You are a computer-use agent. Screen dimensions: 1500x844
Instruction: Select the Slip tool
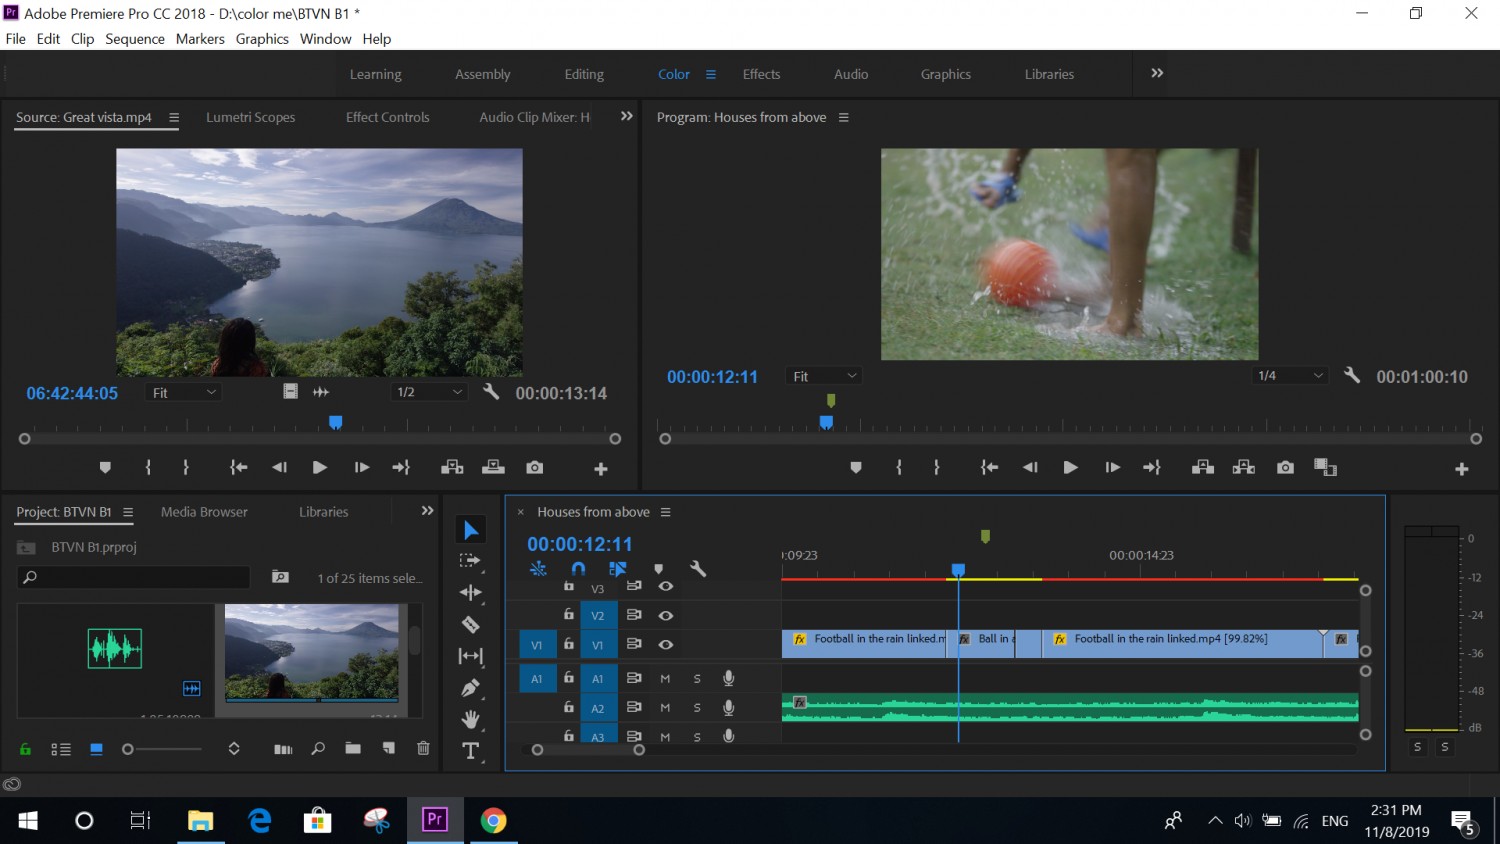(x=471, y=656)
